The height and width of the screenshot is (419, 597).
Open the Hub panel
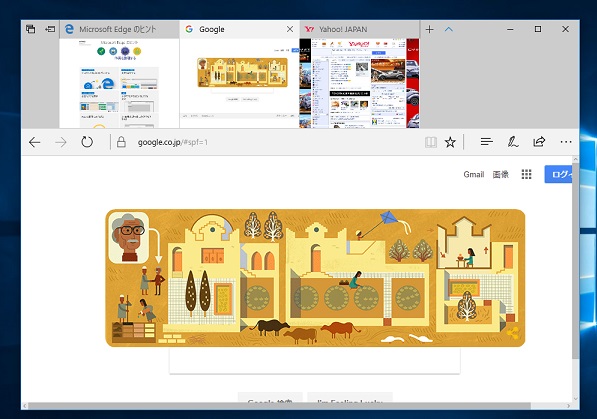tap(487, 142)
